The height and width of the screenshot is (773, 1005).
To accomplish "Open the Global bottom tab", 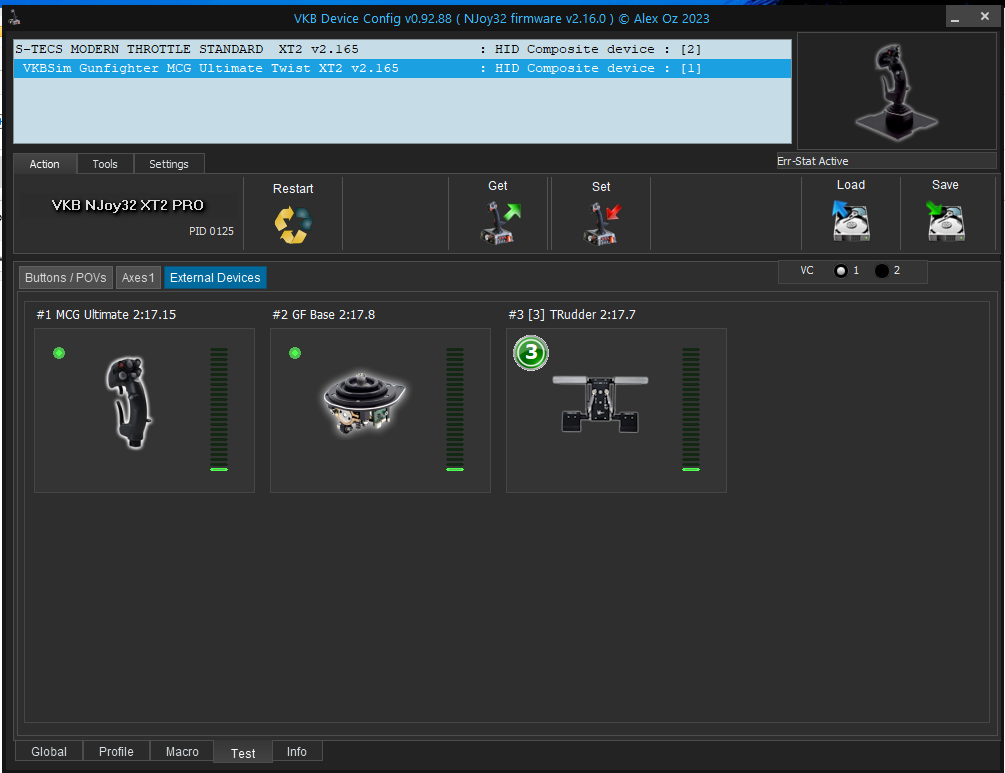I will [49, 751].
